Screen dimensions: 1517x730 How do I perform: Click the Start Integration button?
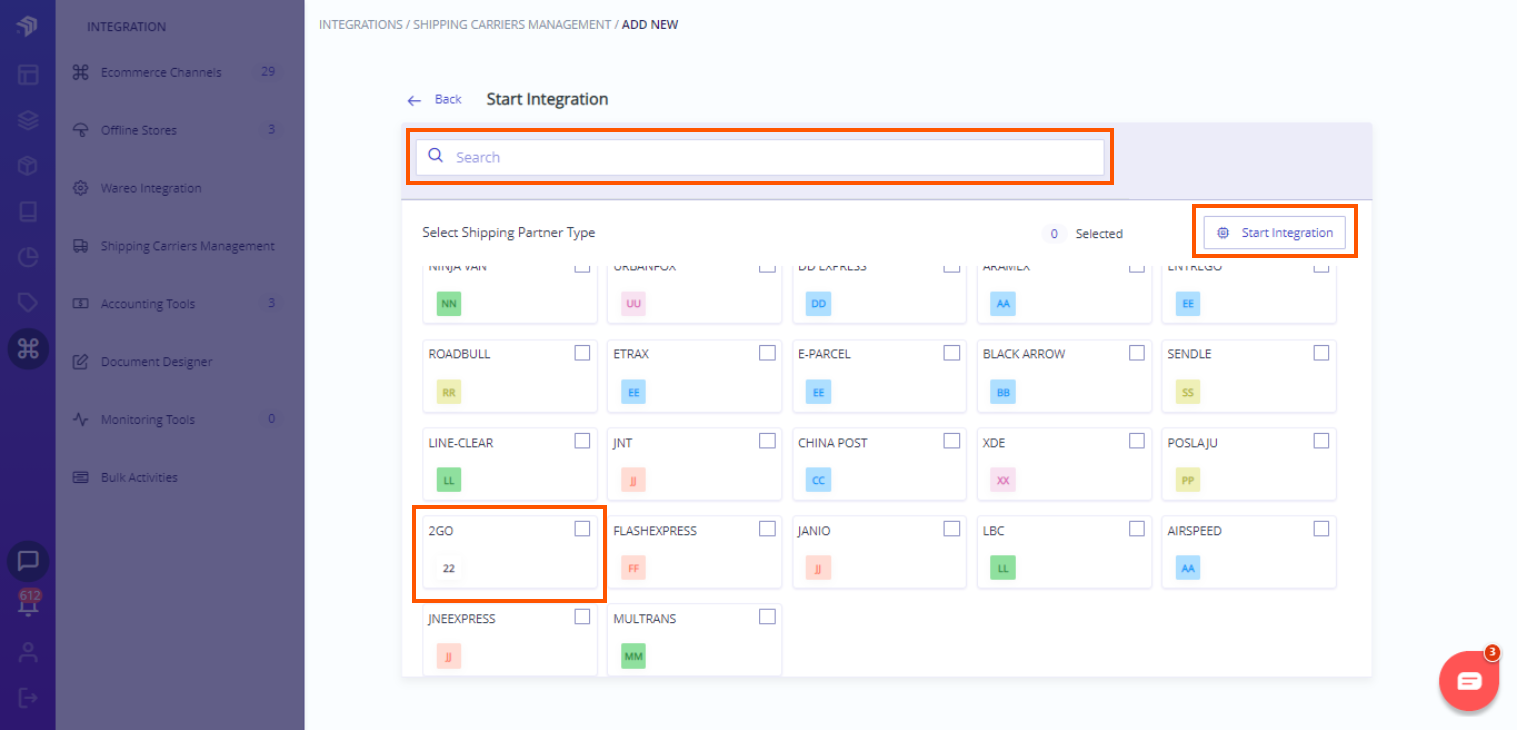1275,233
